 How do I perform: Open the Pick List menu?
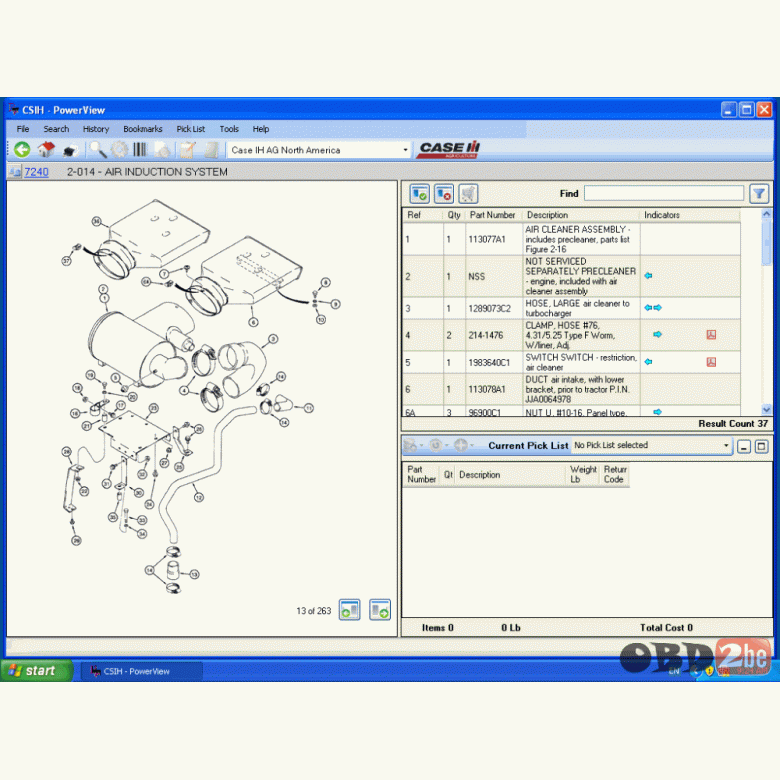191,129
